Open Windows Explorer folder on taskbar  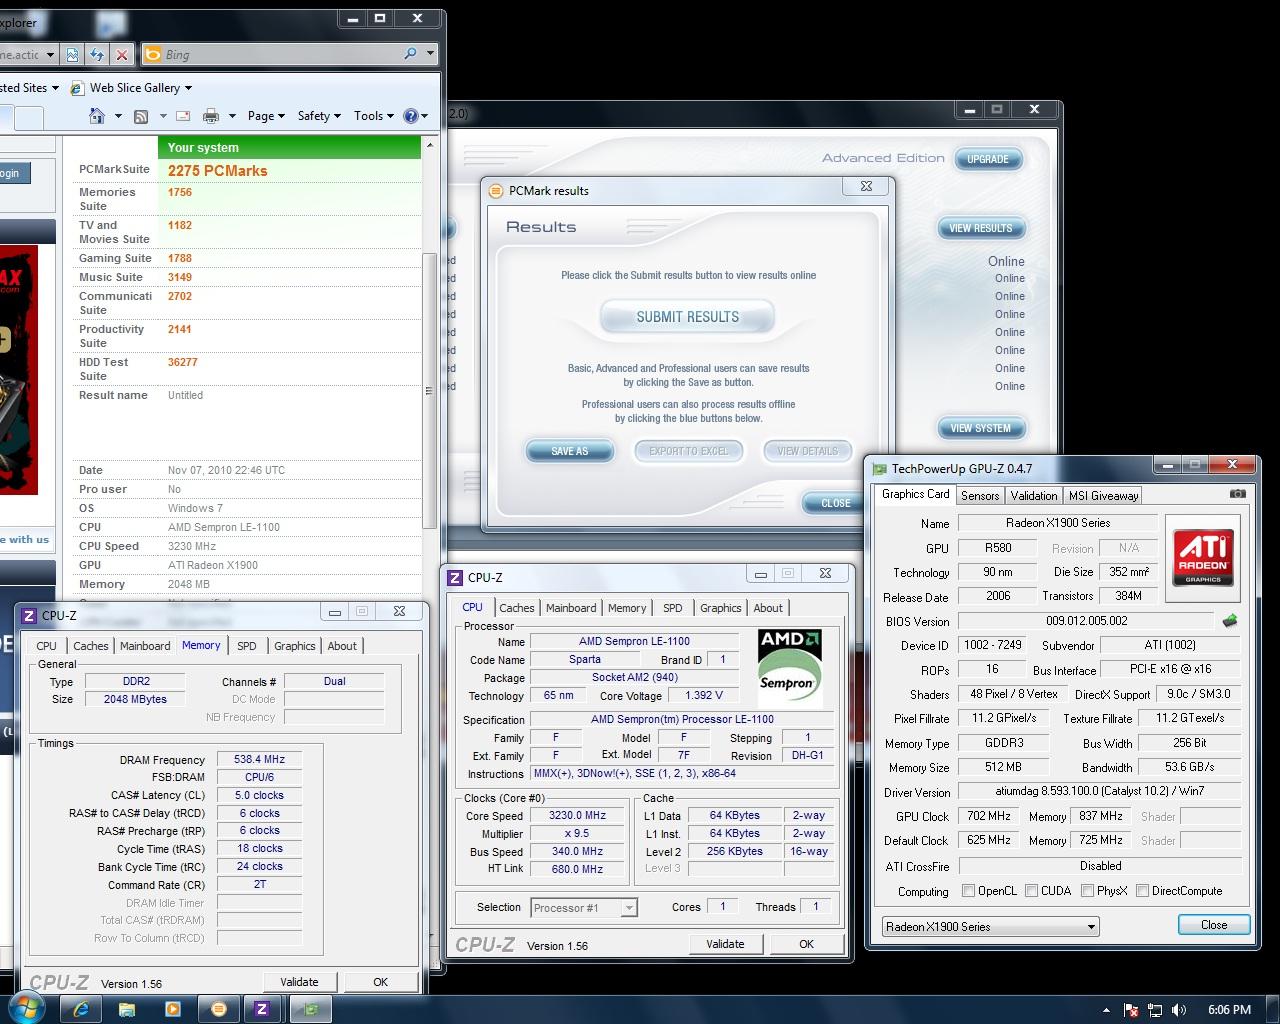(x=127, y=1009)
